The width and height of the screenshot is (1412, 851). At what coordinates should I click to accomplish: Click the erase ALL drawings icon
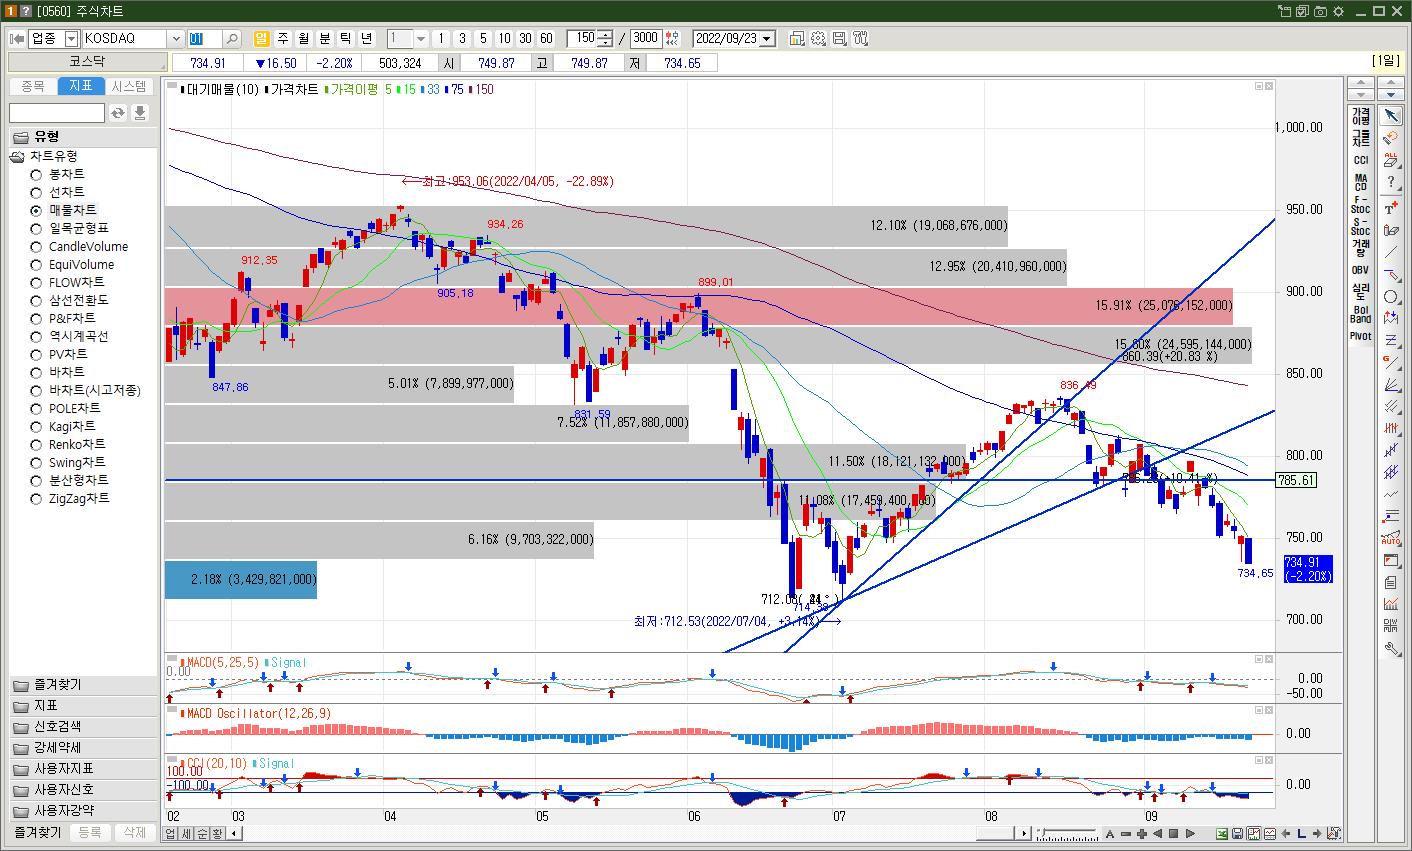click(1391, 160)
